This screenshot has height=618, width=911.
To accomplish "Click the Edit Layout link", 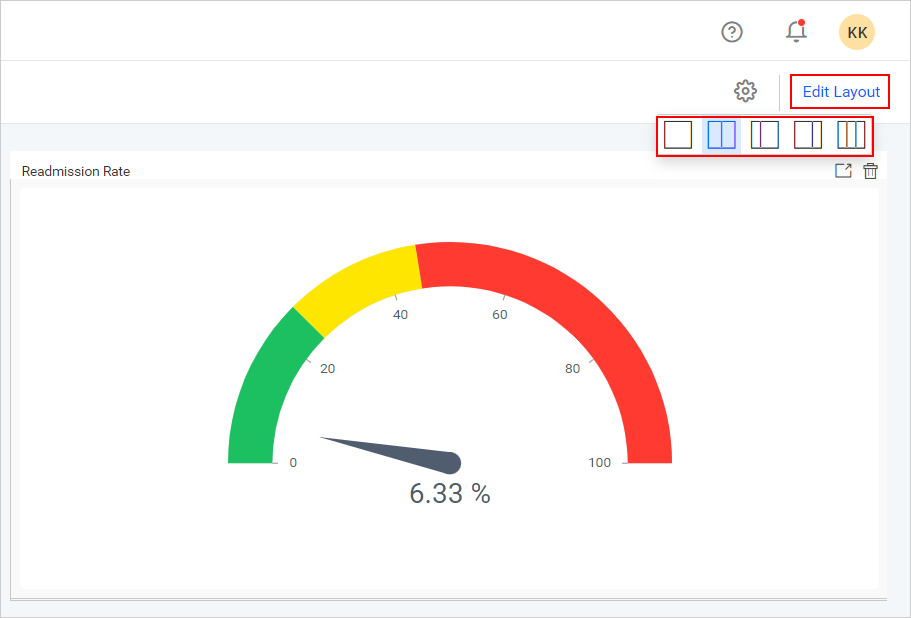I will tap(841, 92).
